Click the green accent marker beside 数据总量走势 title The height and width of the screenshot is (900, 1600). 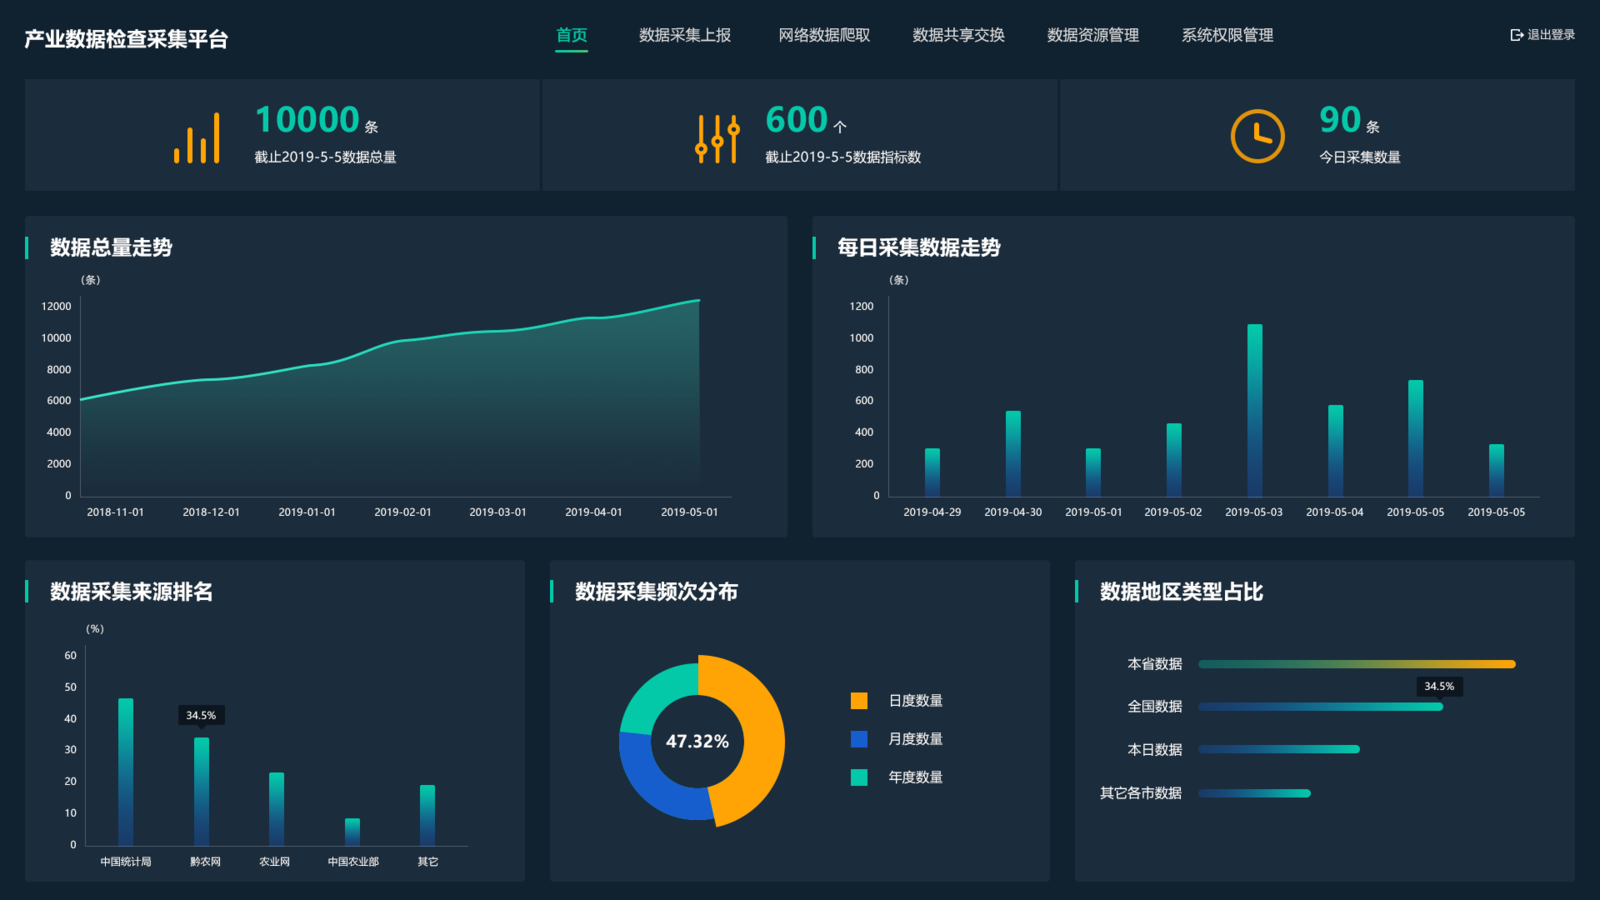point(26,248)
